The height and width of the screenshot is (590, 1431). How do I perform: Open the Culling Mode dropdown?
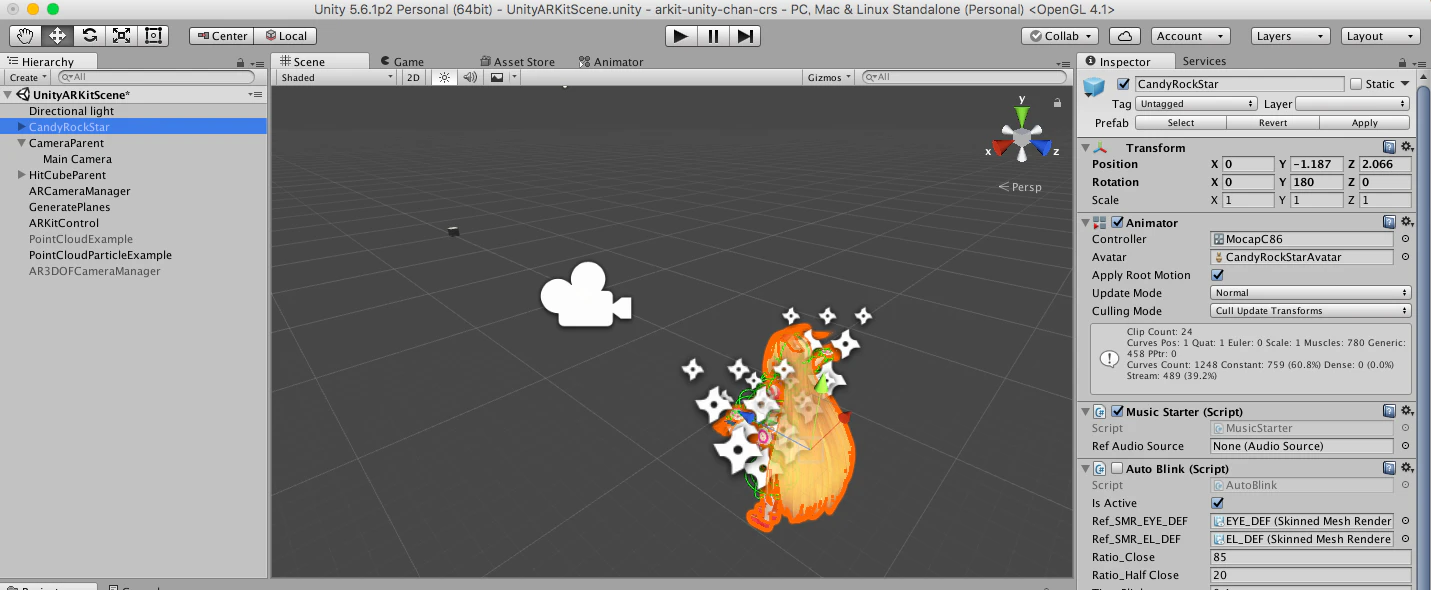point(1311,311)
